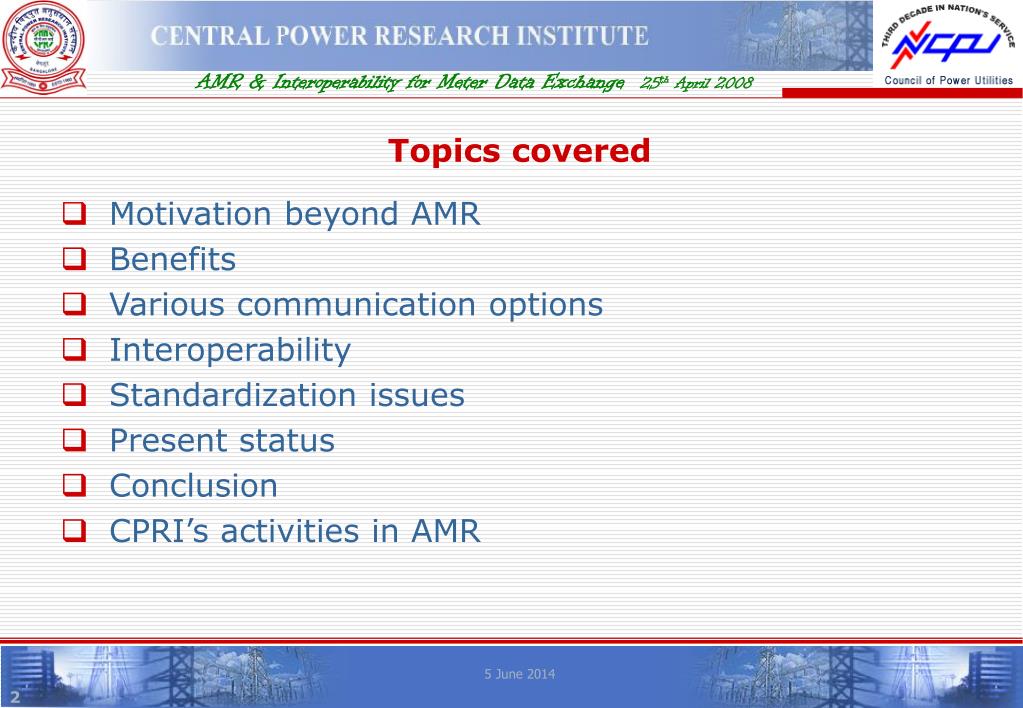Click the bullet box beside Various communication options
1023x708 pixels.
[x=74, y=304]
